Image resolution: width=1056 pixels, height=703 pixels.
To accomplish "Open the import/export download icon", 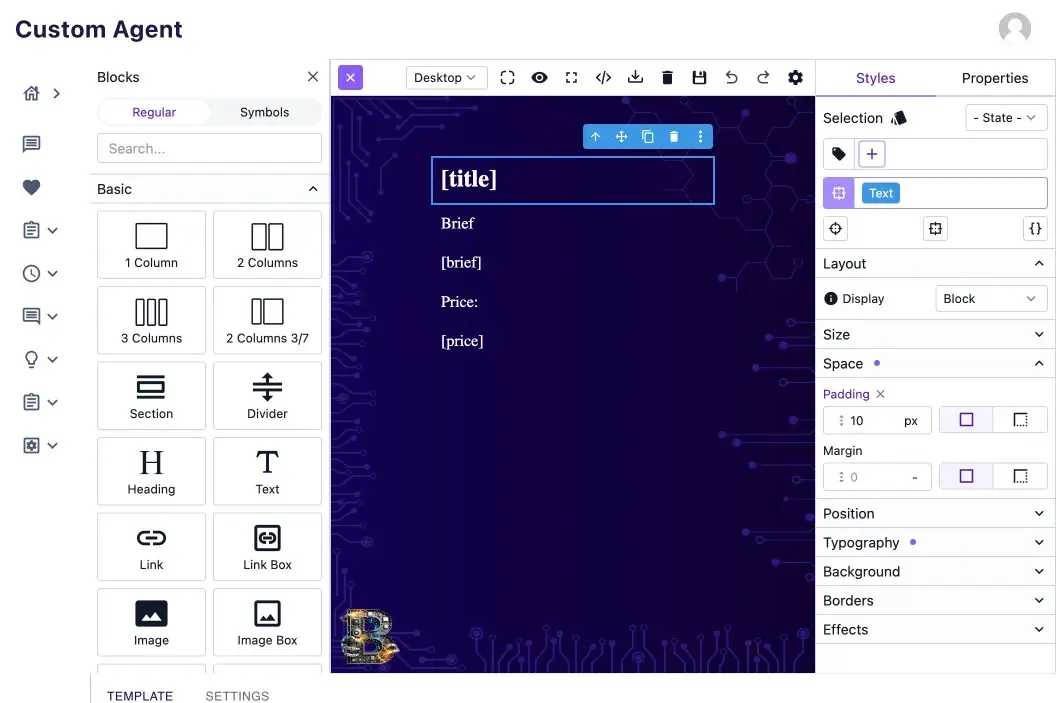I will pos(635,77).
